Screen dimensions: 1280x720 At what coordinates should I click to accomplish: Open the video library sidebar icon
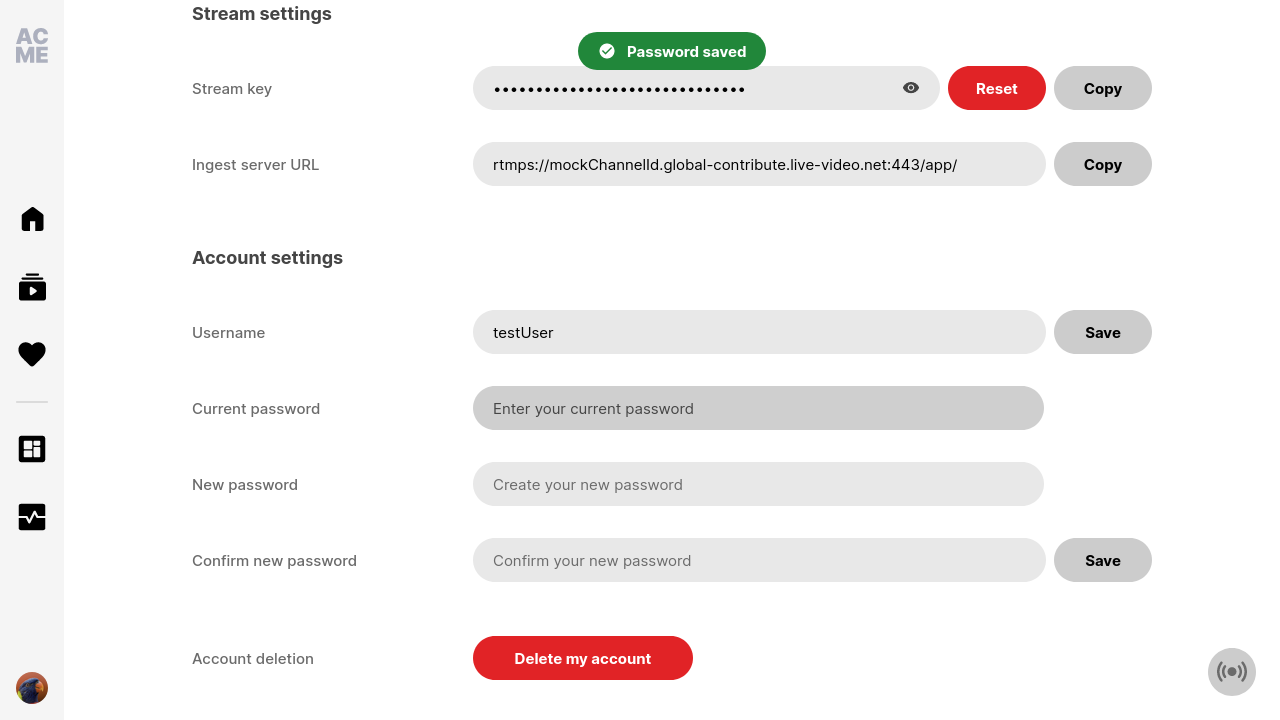pyautogui.click(x=32, y=287)
